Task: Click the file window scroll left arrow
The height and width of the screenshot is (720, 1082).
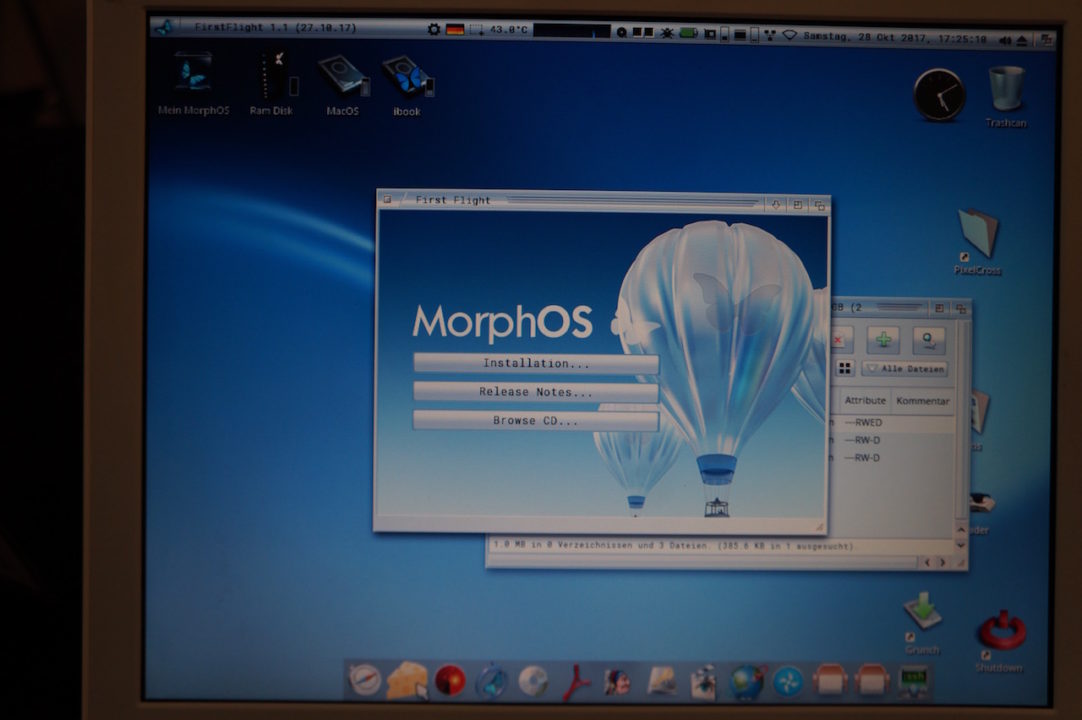Action: (927, 563)
